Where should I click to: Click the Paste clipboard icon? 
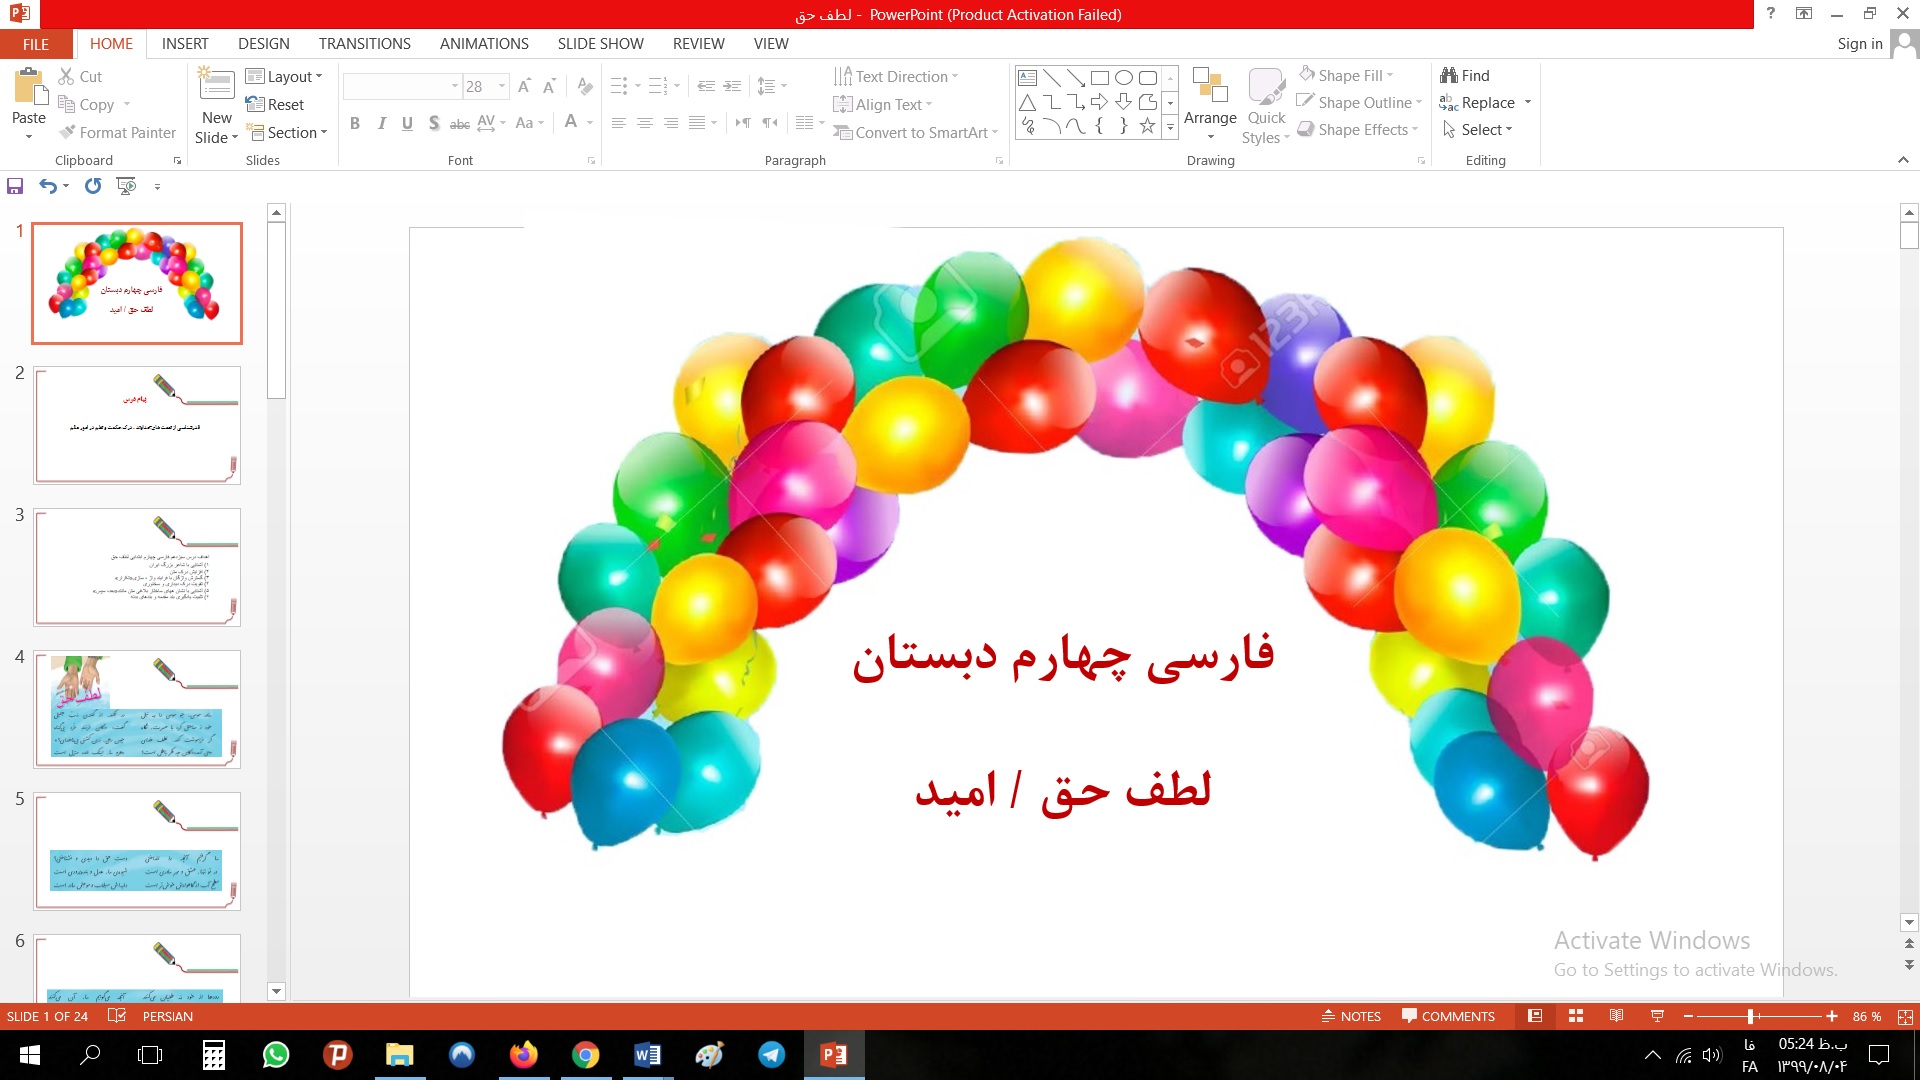(x=29, y=88)
